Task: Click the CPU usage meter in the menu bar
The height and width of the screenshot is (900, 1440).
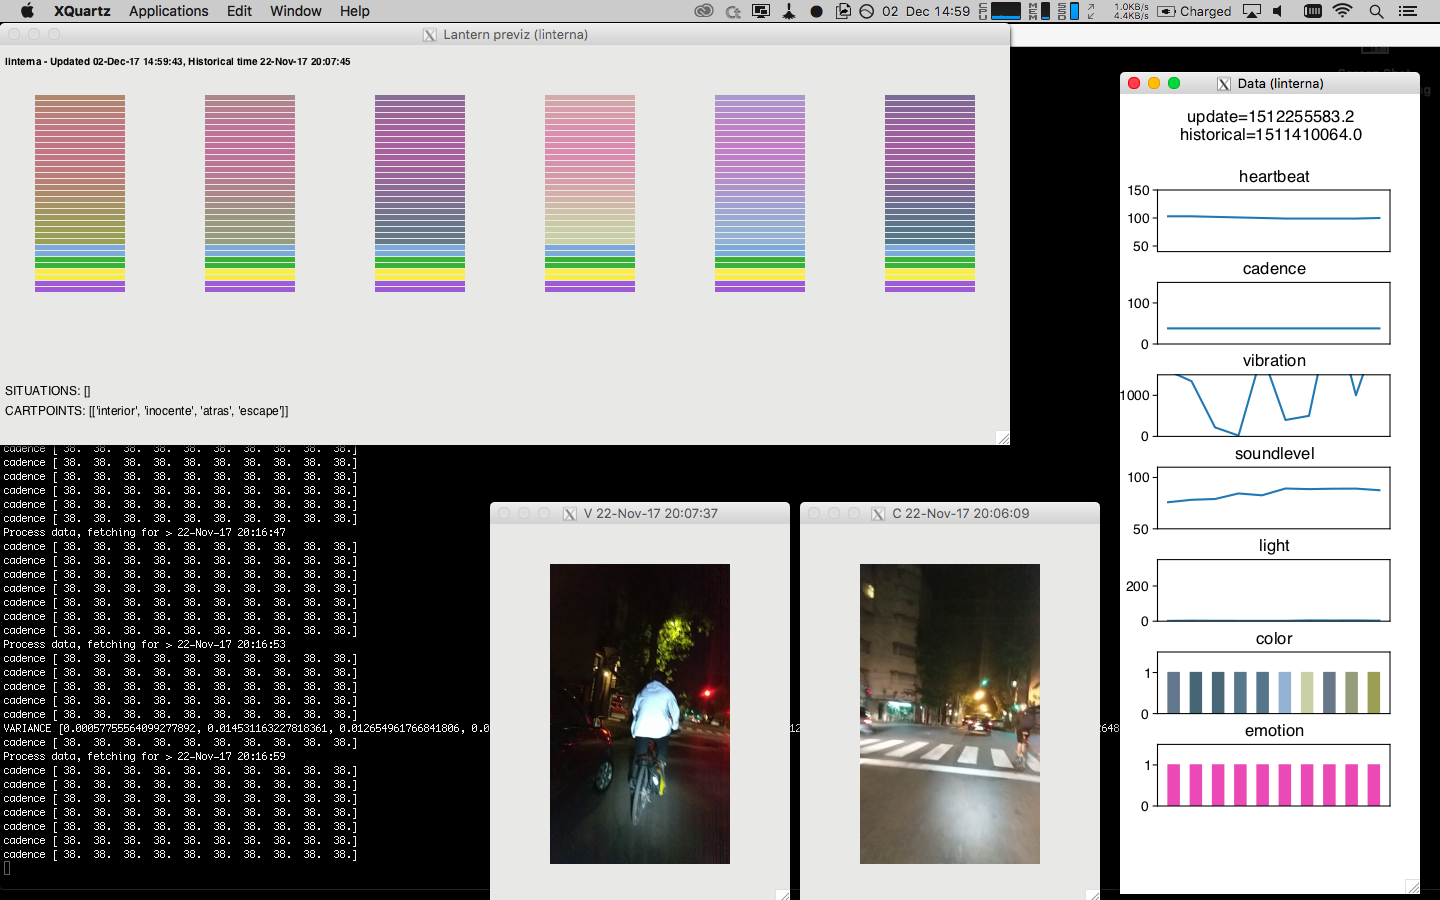Action: click(1005, 11)
